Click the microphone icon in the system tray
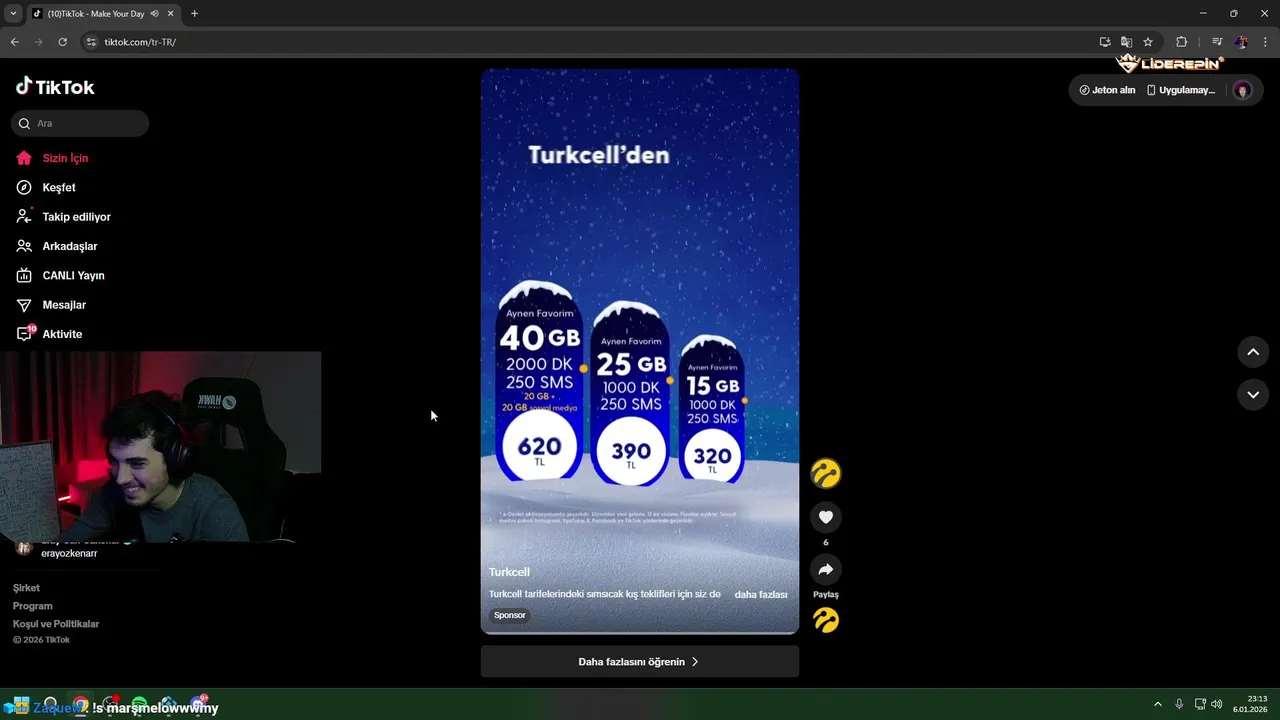This screenshot has width=1280, height=720. click(x=1179, y=704)
